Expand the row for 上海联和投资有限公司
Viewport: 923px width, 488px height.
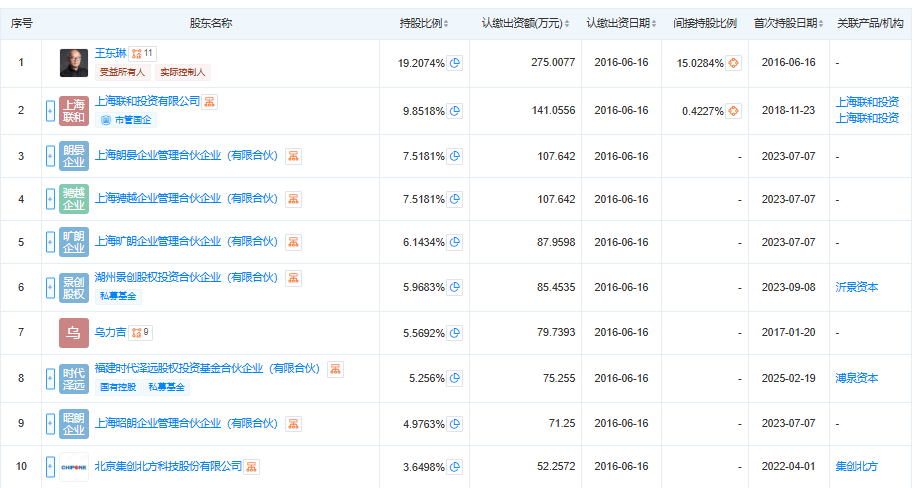pos(50,111)
